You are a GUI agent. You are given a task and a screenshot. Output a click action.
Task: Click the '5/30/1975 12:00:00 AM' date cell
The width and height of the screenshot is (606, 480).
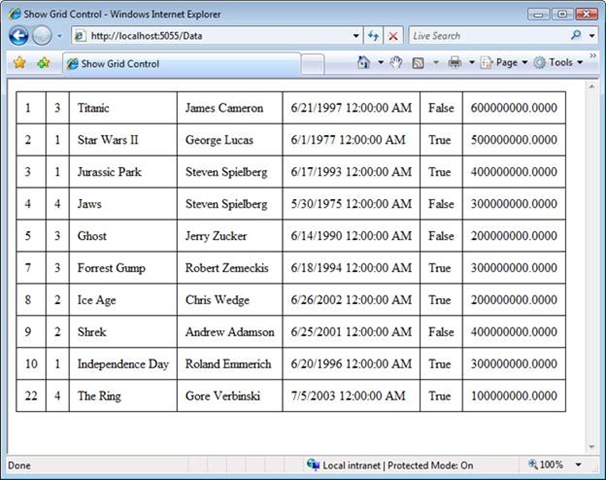pos(351,204)
